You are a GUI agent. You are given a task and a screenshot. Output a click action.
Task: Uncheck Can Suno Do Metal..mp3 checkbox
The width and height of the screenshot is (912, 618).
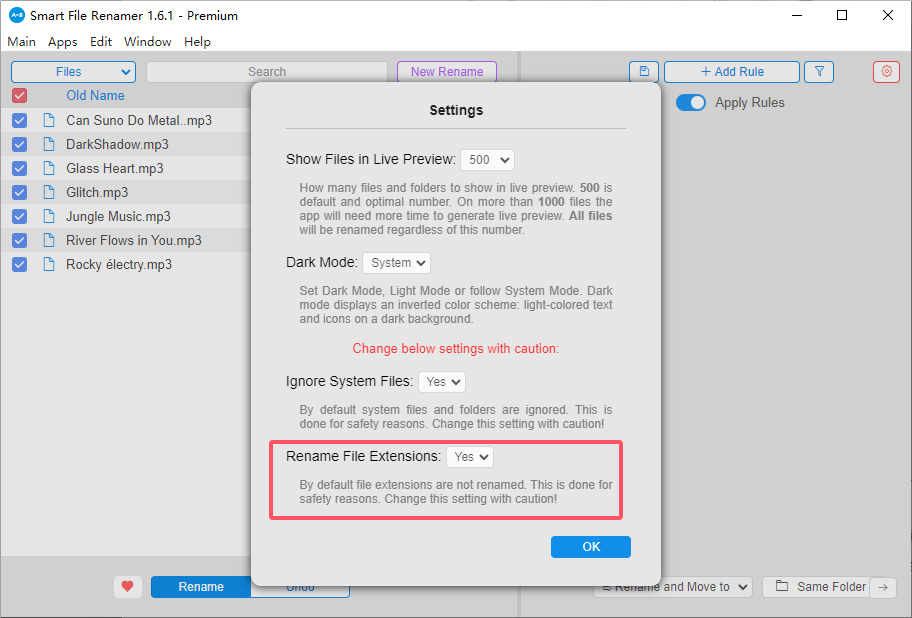[19, 120]
